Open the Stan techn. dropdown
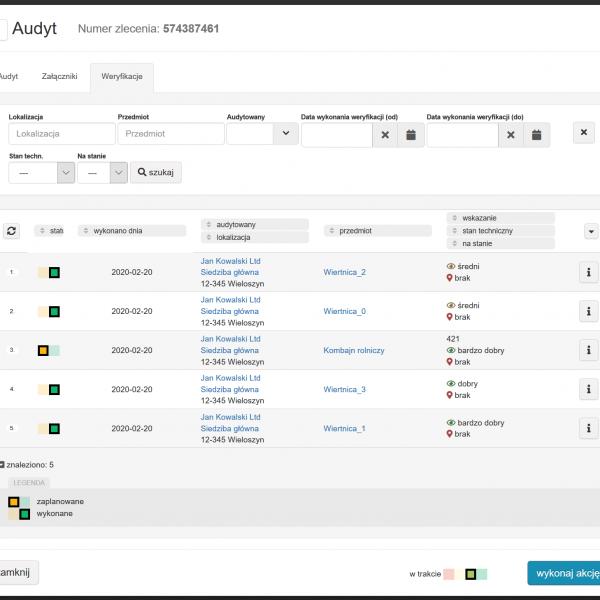 click(x=66, y=173)
